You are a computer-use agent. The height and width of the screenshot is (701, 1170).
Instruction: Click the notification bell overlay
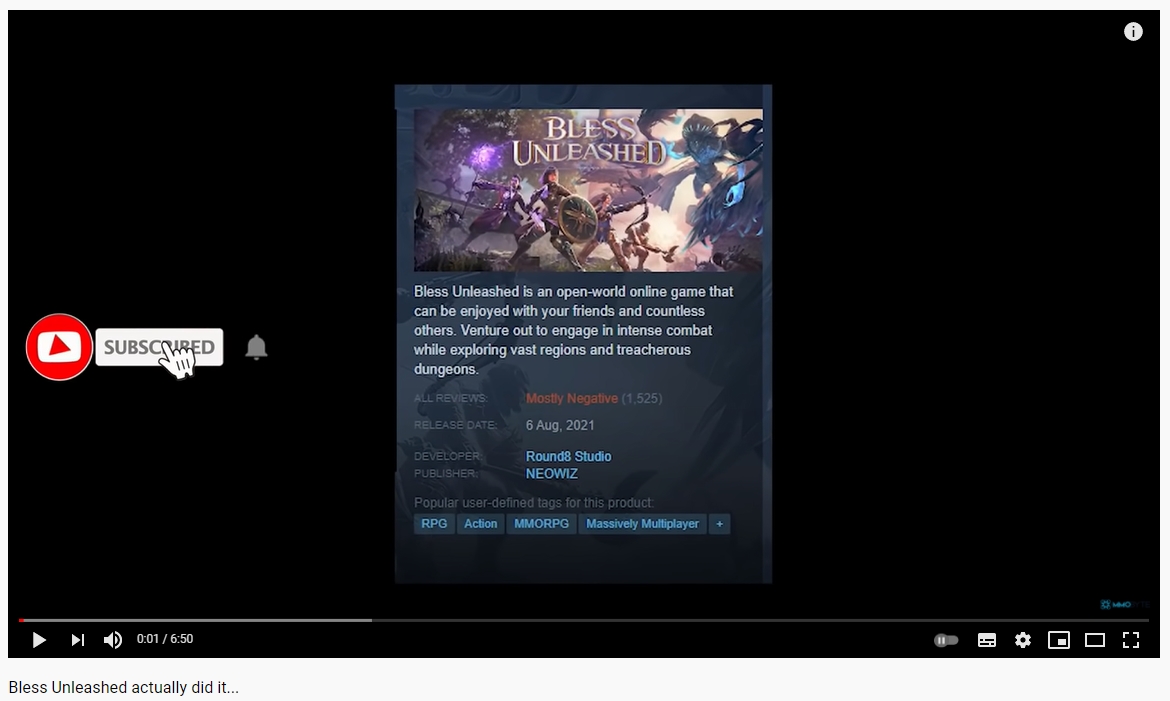256,347
